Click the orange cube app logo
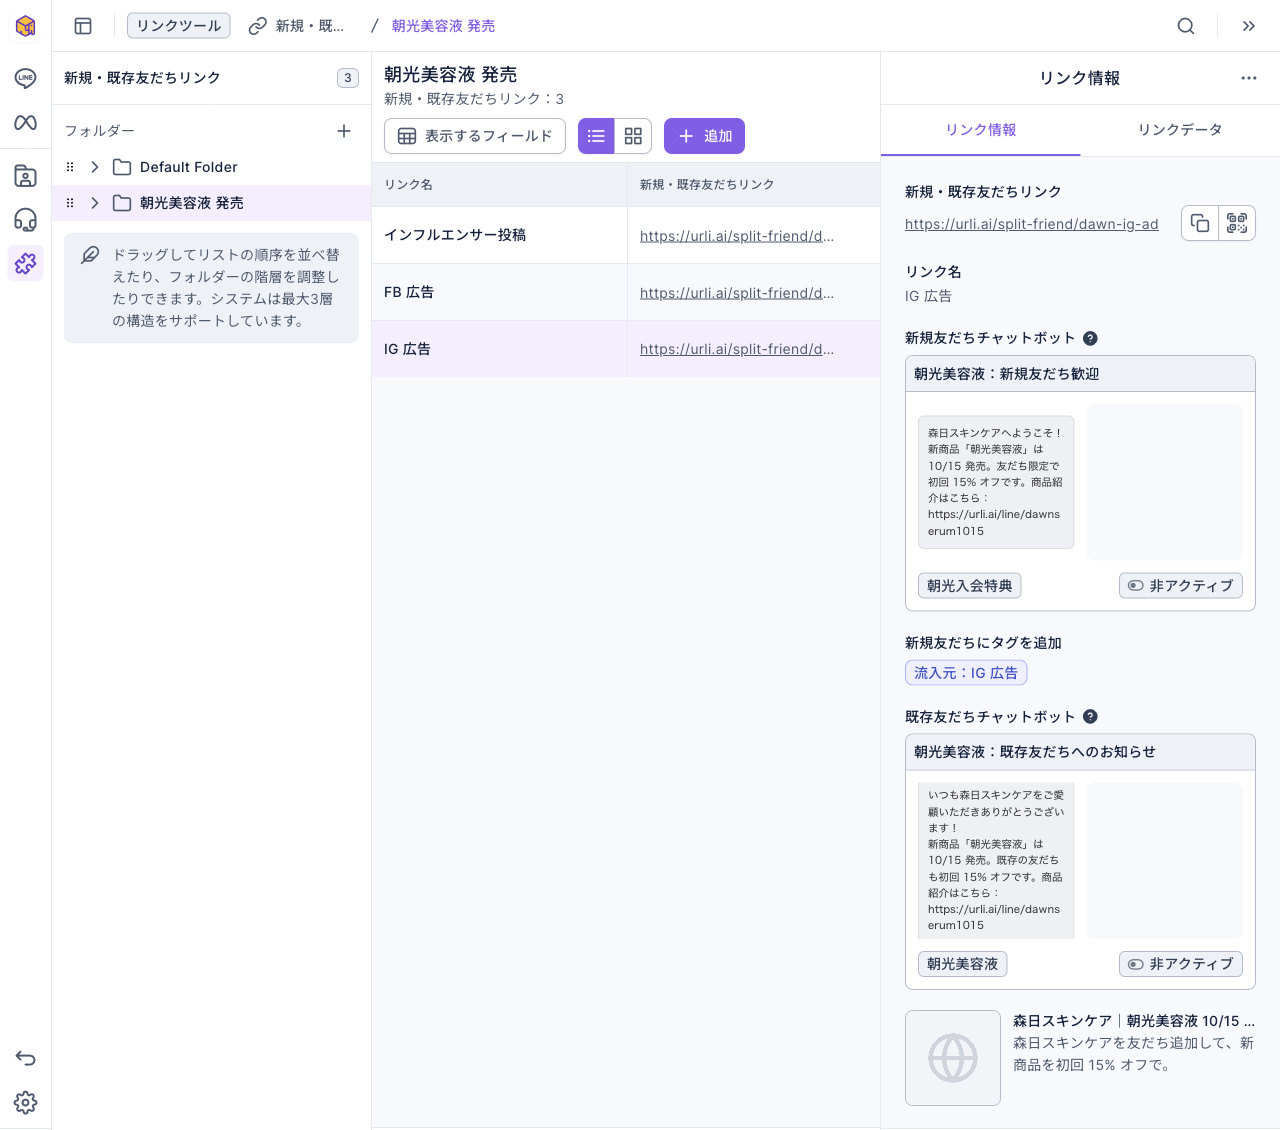This screenshot has height=1130, width=1280. [x=25, y=25]
